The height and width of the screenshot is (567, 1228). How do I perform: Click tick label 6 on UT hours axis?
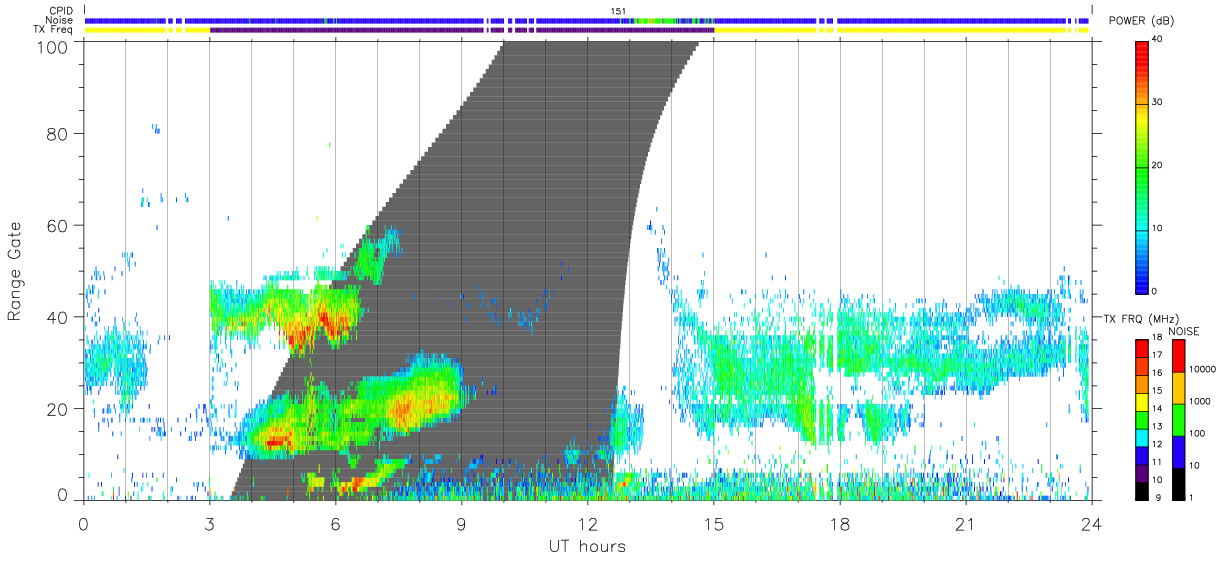(x=335, y=524)
